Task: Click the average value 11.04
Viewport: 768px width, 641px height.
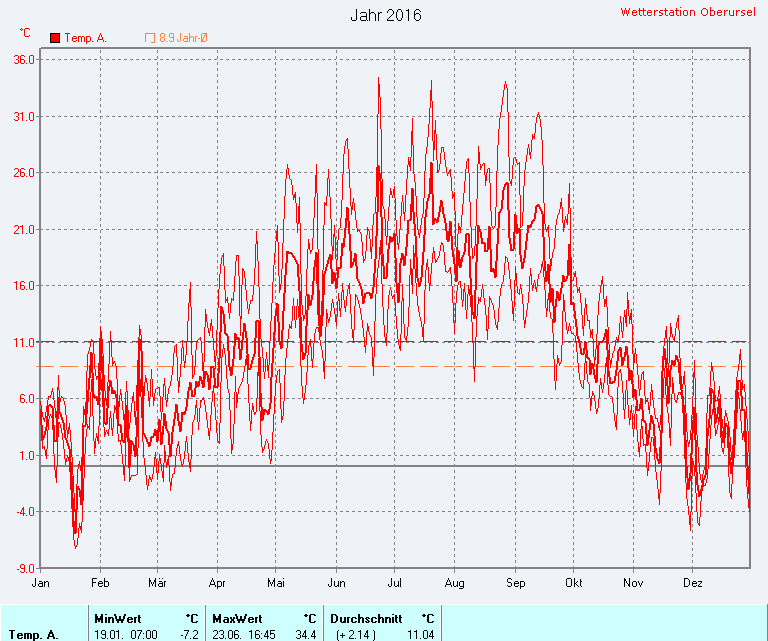Action: (421, 635)
